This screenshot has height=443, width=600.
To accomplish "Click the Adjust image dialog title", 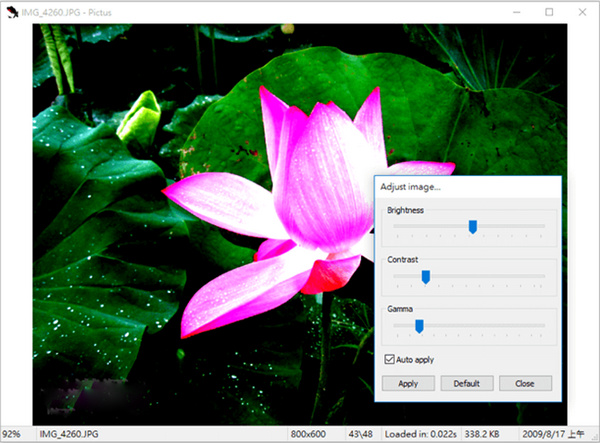I will tap(410, 187).
